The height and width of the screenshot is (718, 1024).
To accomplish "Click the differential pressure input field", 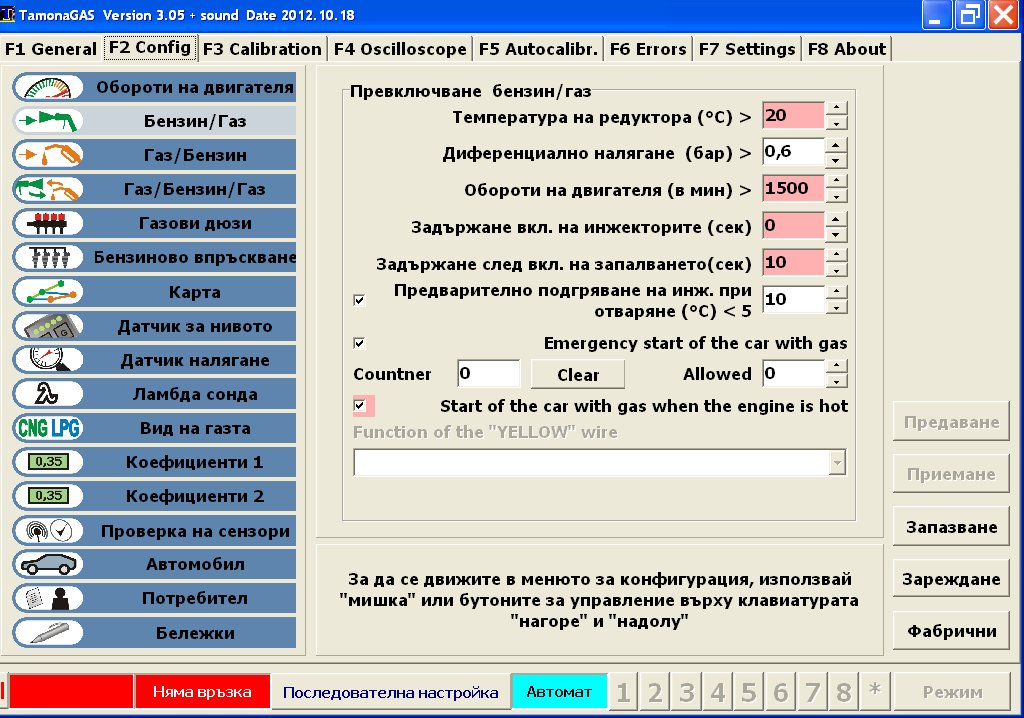I will click(x=793, y=152).
